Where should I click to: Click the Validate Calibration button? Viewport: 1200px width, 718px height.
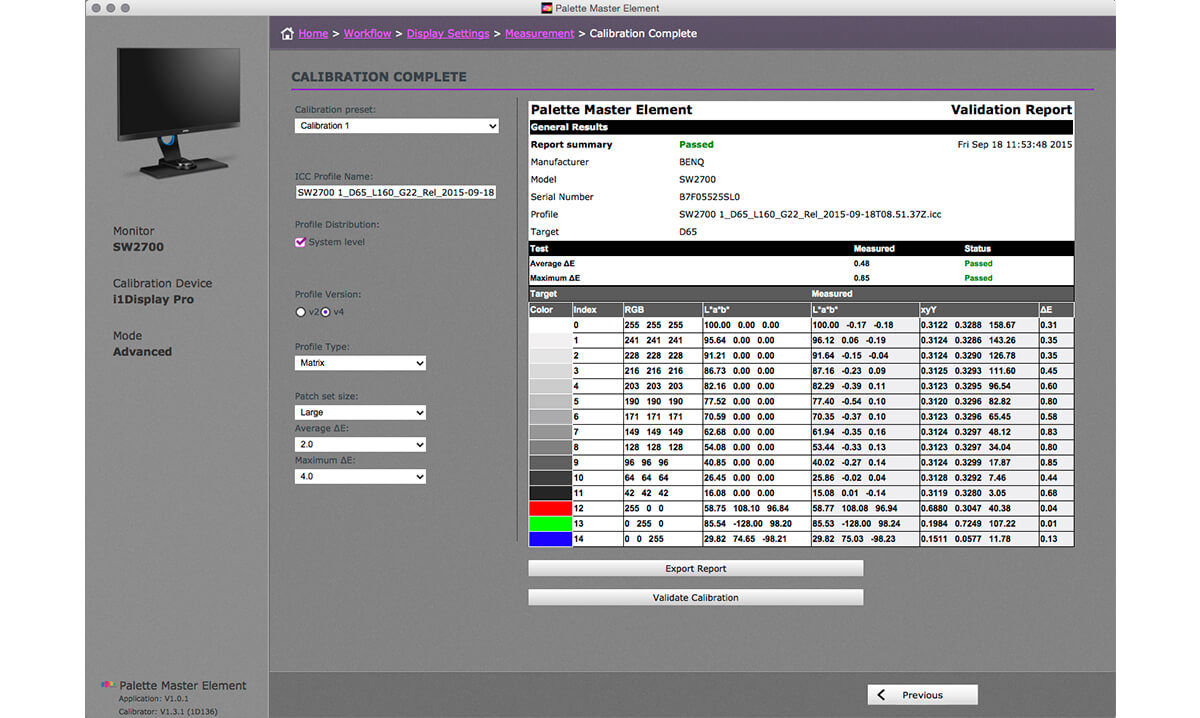point(695,597)
